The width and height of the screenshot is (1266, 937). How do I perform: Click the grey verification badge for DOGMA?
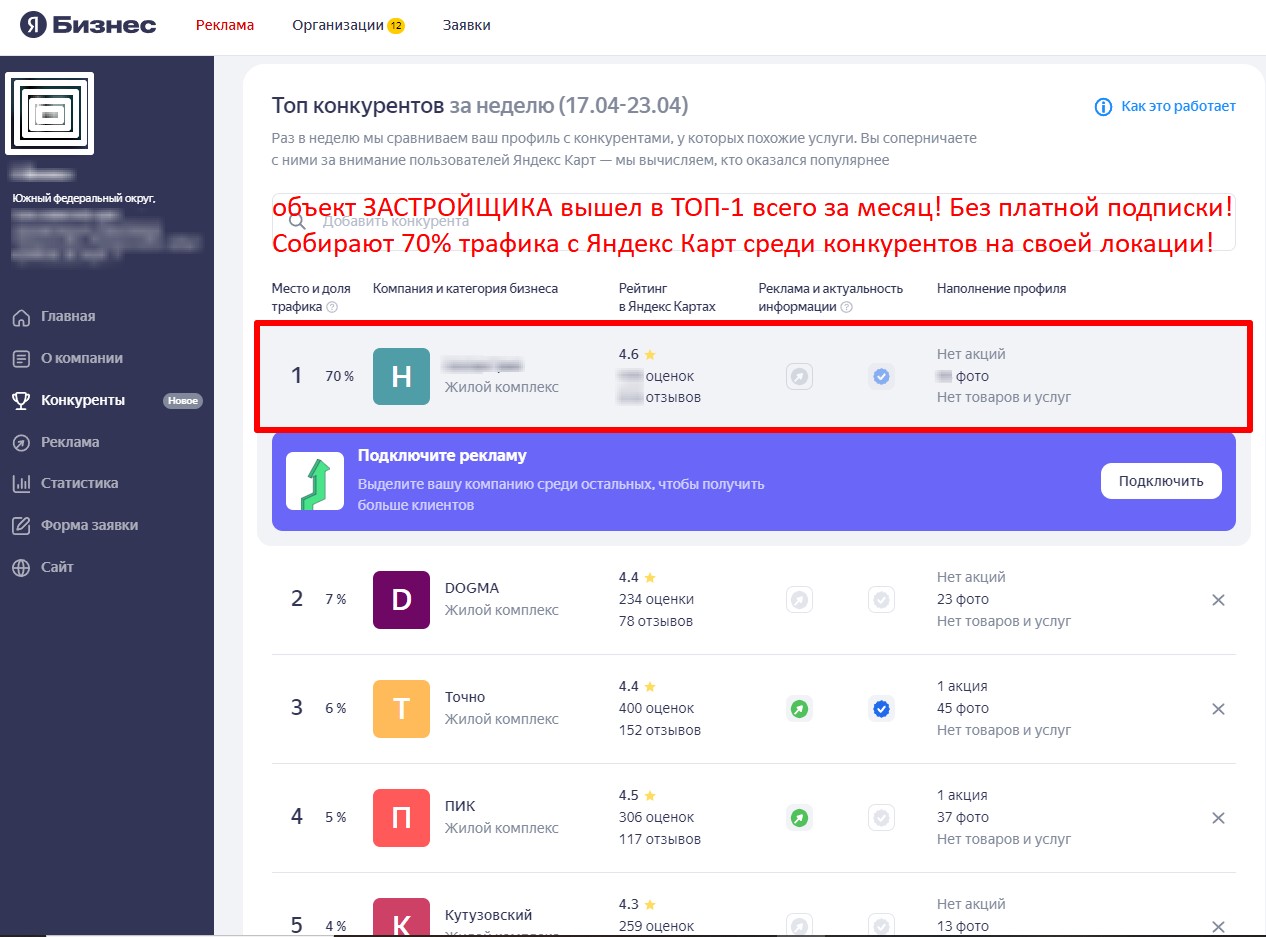[881, 600]
